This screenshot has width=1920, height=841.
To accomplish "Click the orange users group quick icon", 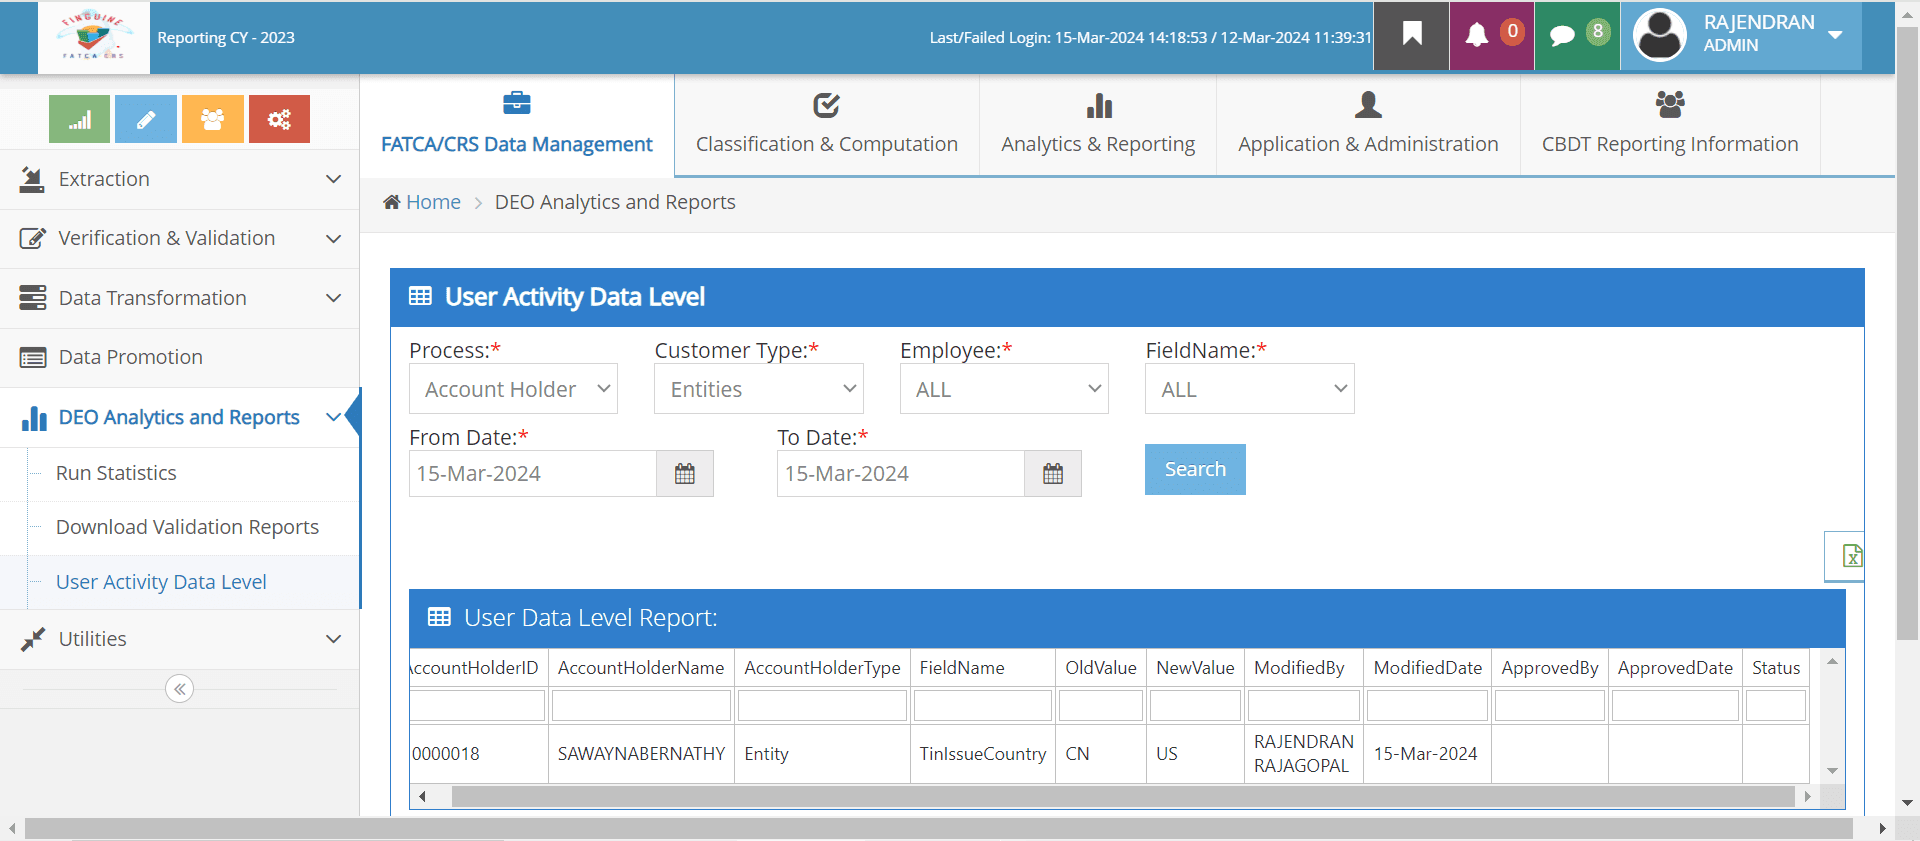I will [213, 120].
